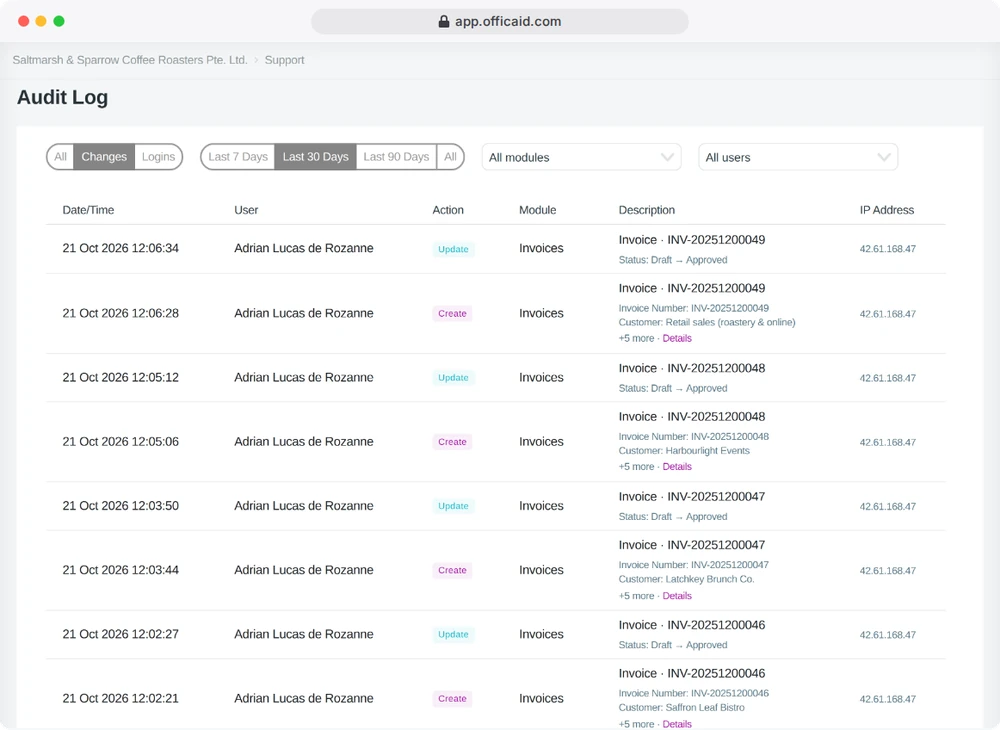The width and height of the screenshot is (1000, 730).
Task: Open Details for invoice INV-20251200048
Action: (677, 467)
